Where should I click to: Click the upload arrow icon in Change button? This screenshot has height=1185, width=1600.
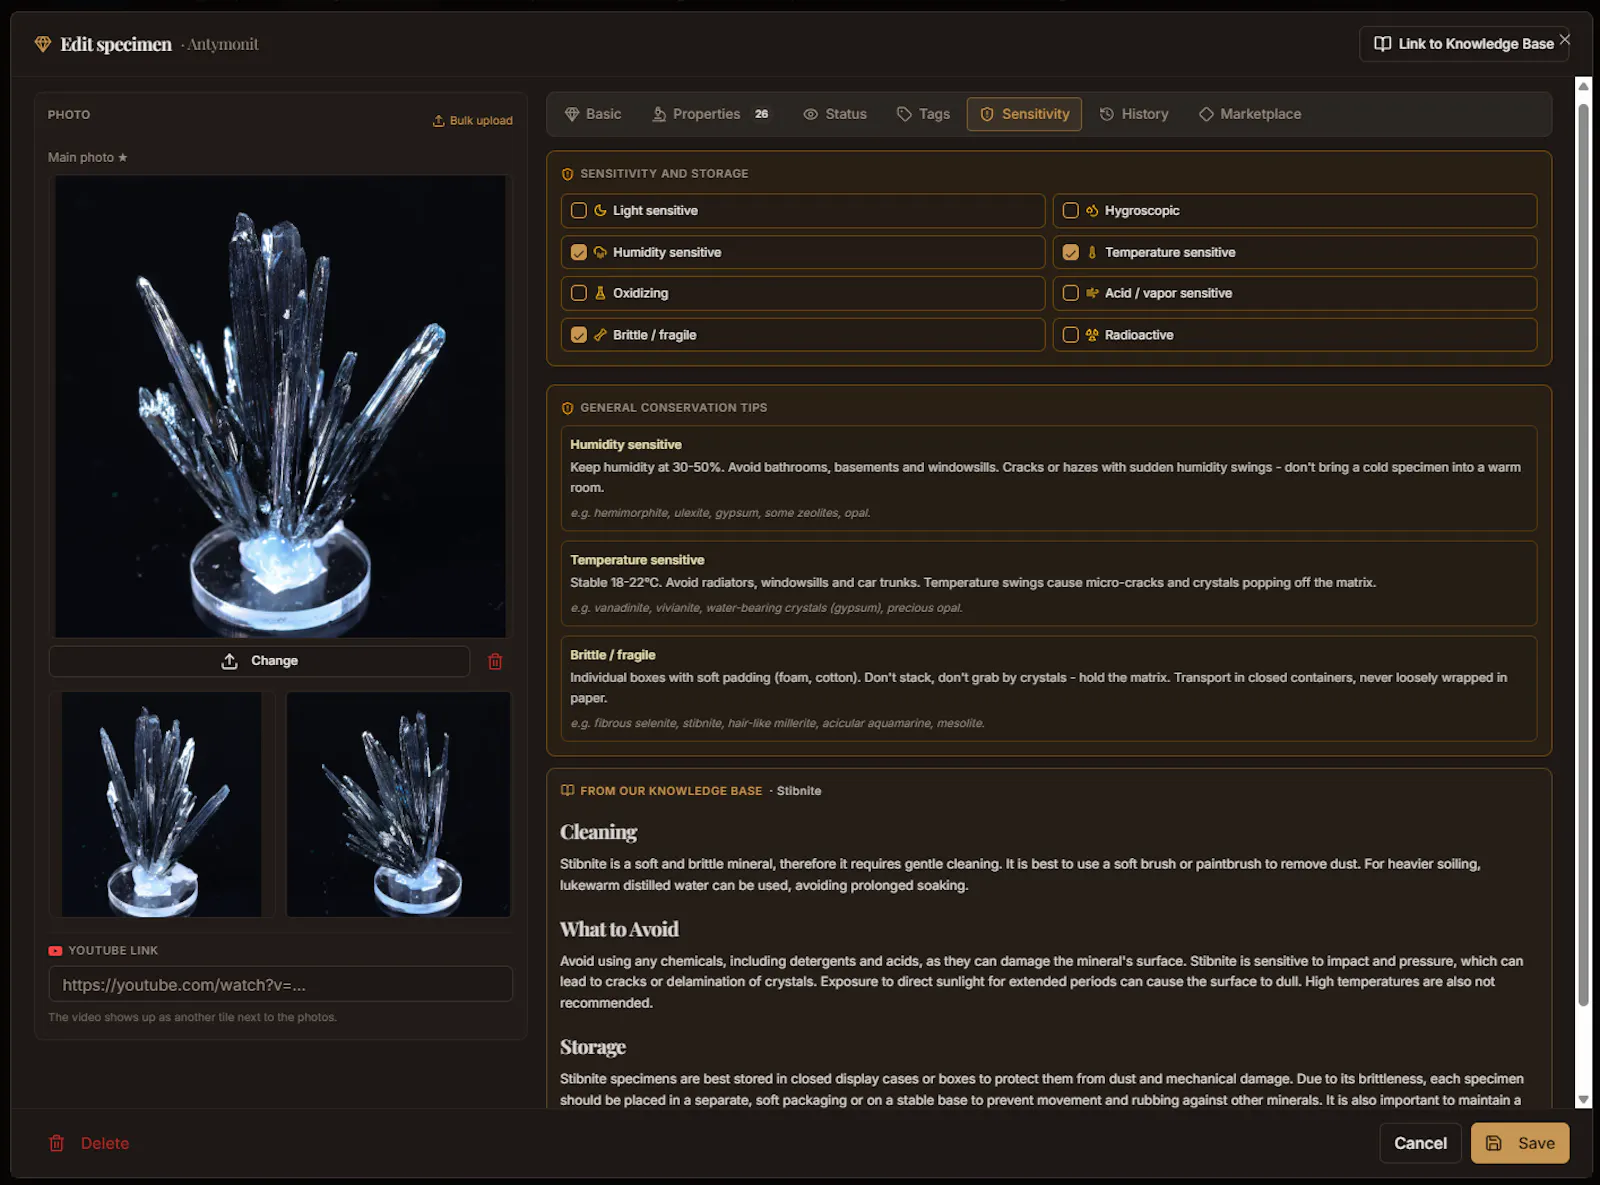coord(229,661)
